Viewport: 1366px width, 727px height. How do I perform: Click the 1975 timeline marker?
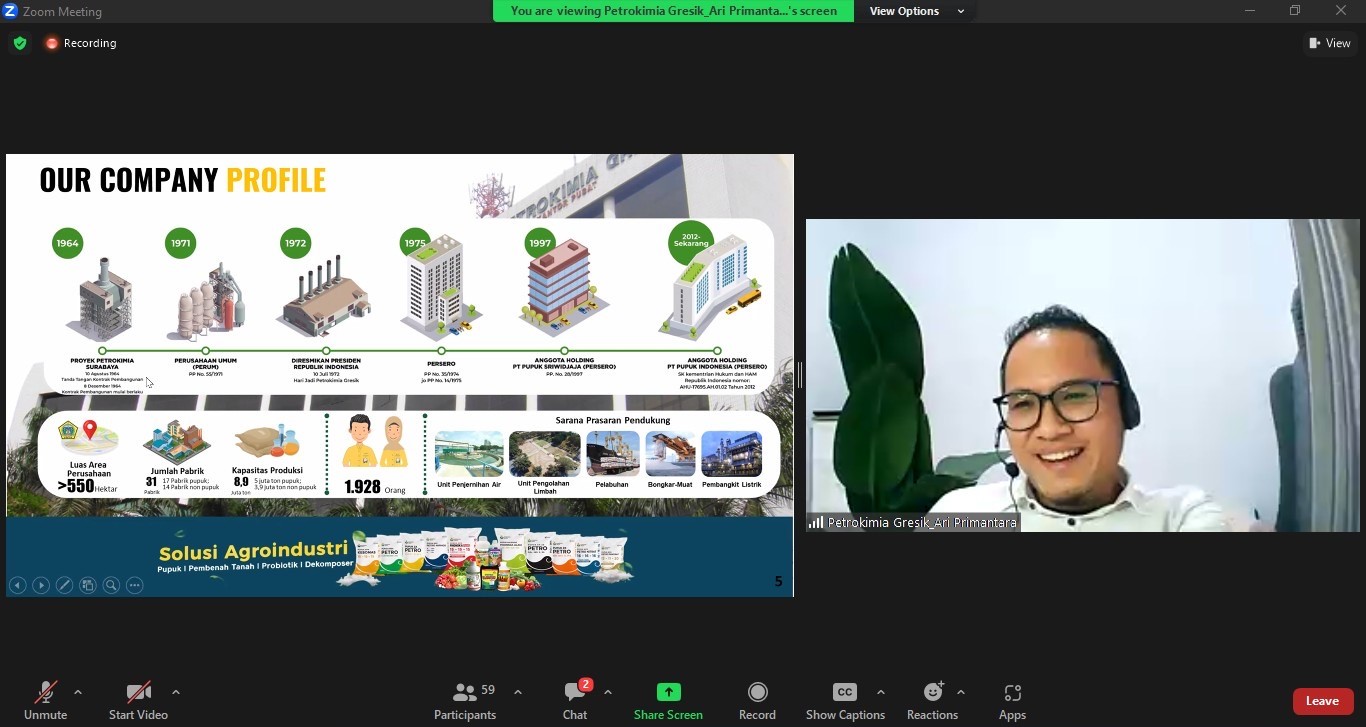tap(414, 243)
